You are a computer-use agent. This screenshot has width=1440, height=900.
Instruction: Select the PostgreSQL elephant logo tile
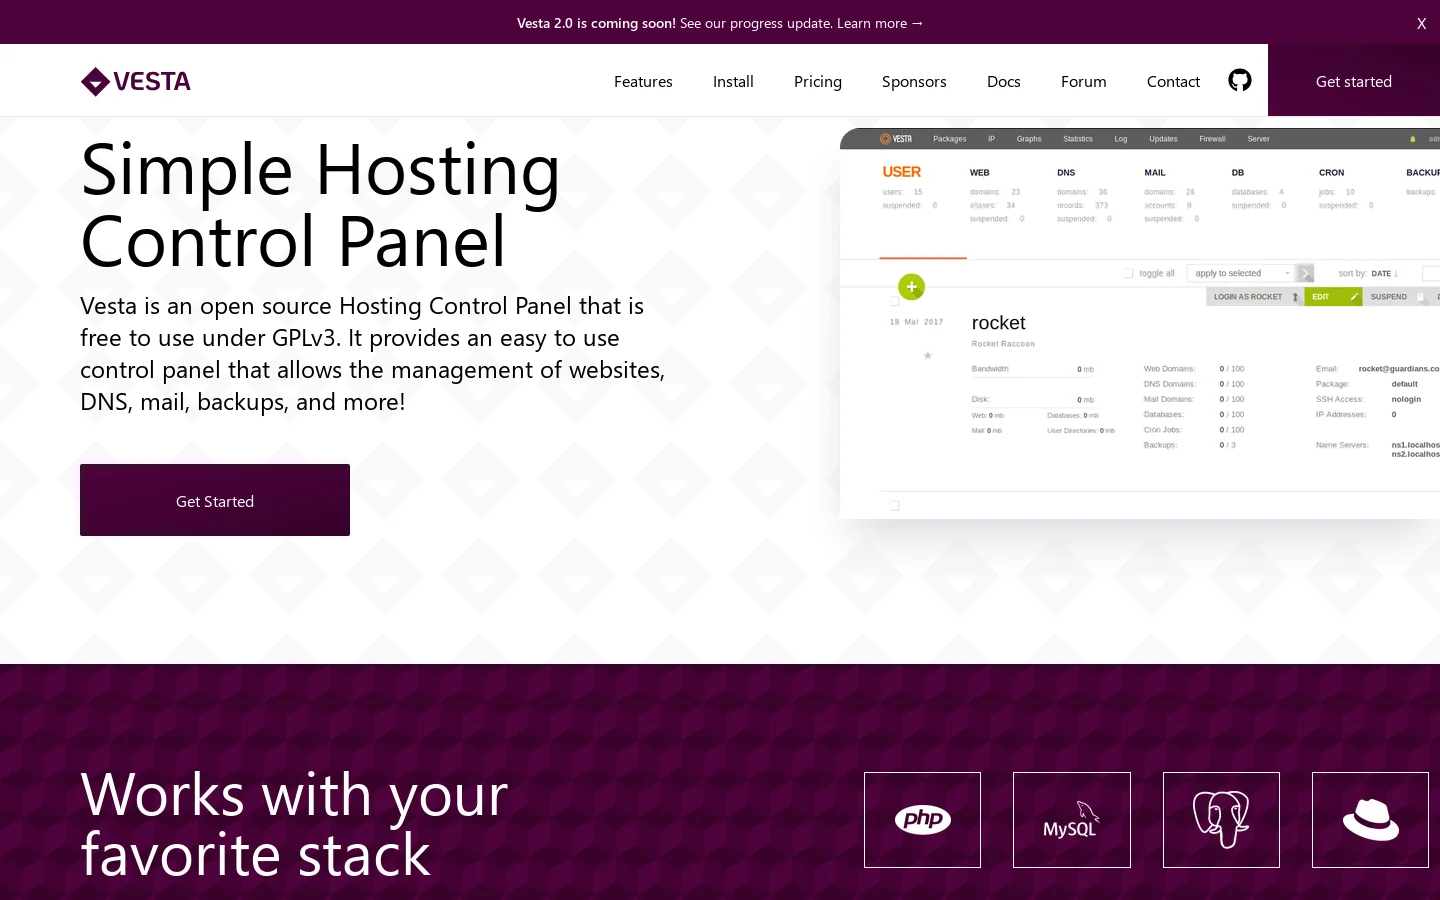click(x=1221, y=820)
